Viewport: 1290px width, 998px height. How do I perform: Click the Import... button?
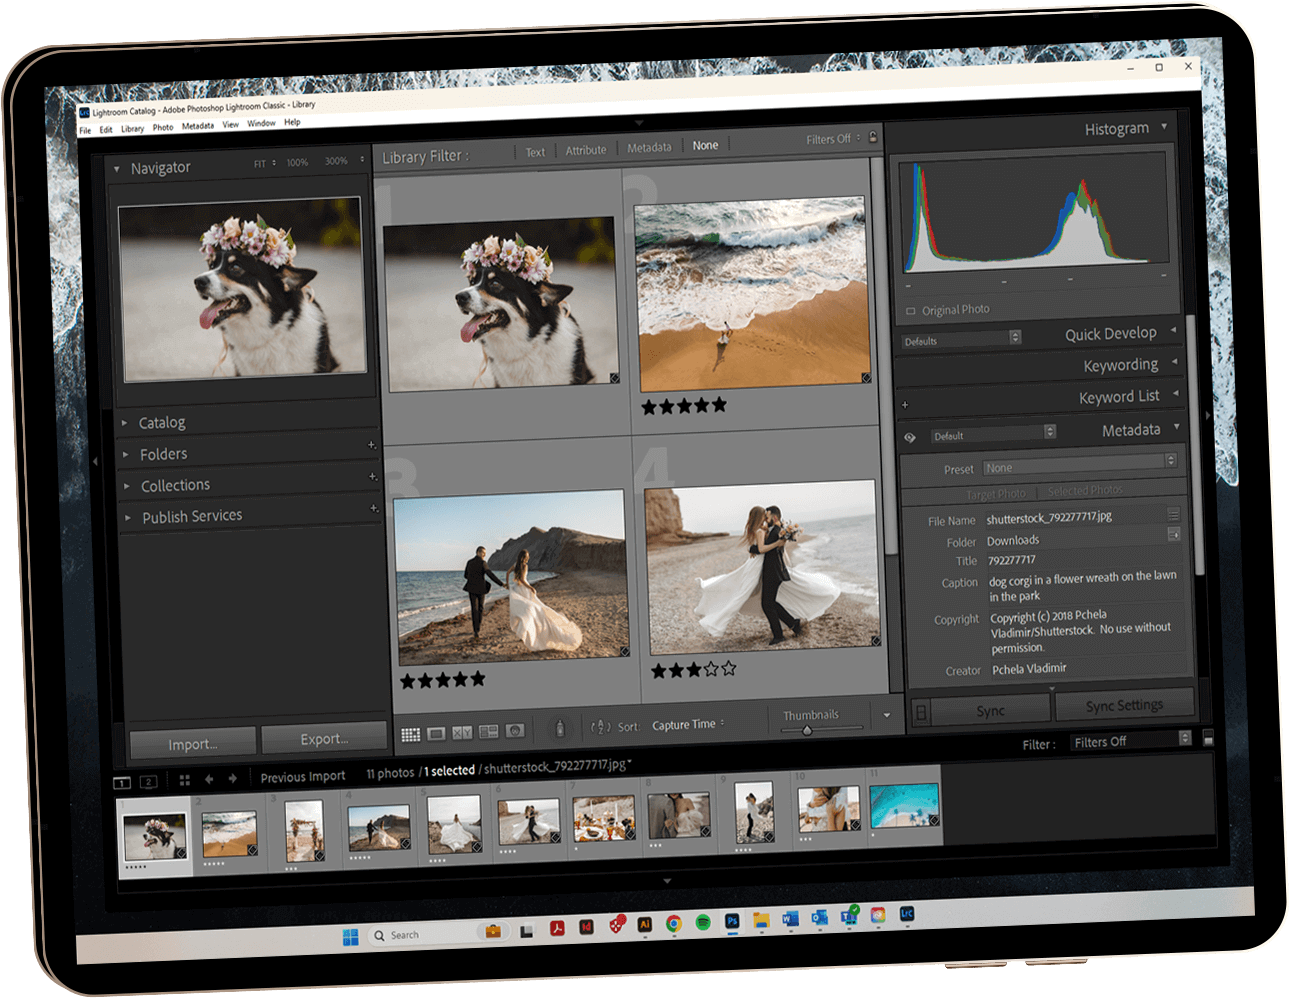(x=193, y=744)
